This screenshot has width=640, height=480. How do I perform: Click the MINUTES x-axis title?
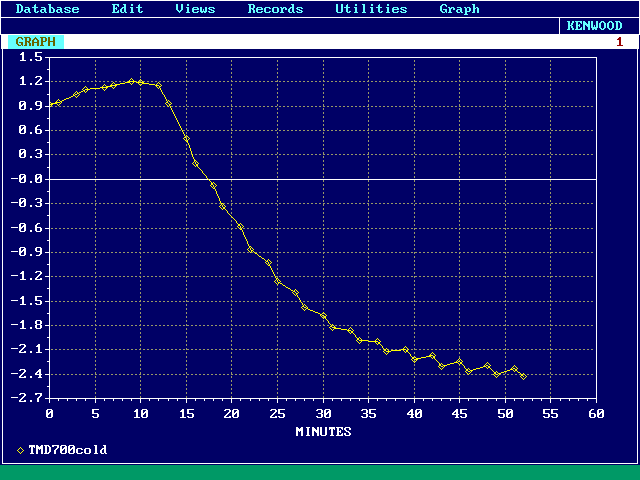click(323, 432)
